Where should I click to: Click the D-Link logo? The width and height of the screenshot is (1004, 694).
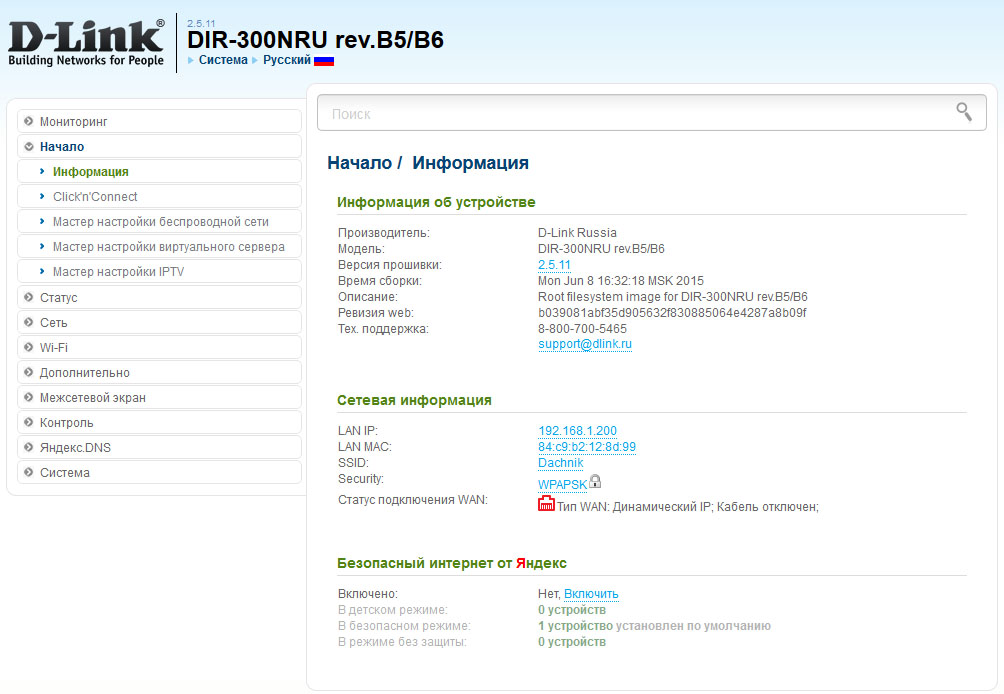[86, 43]
